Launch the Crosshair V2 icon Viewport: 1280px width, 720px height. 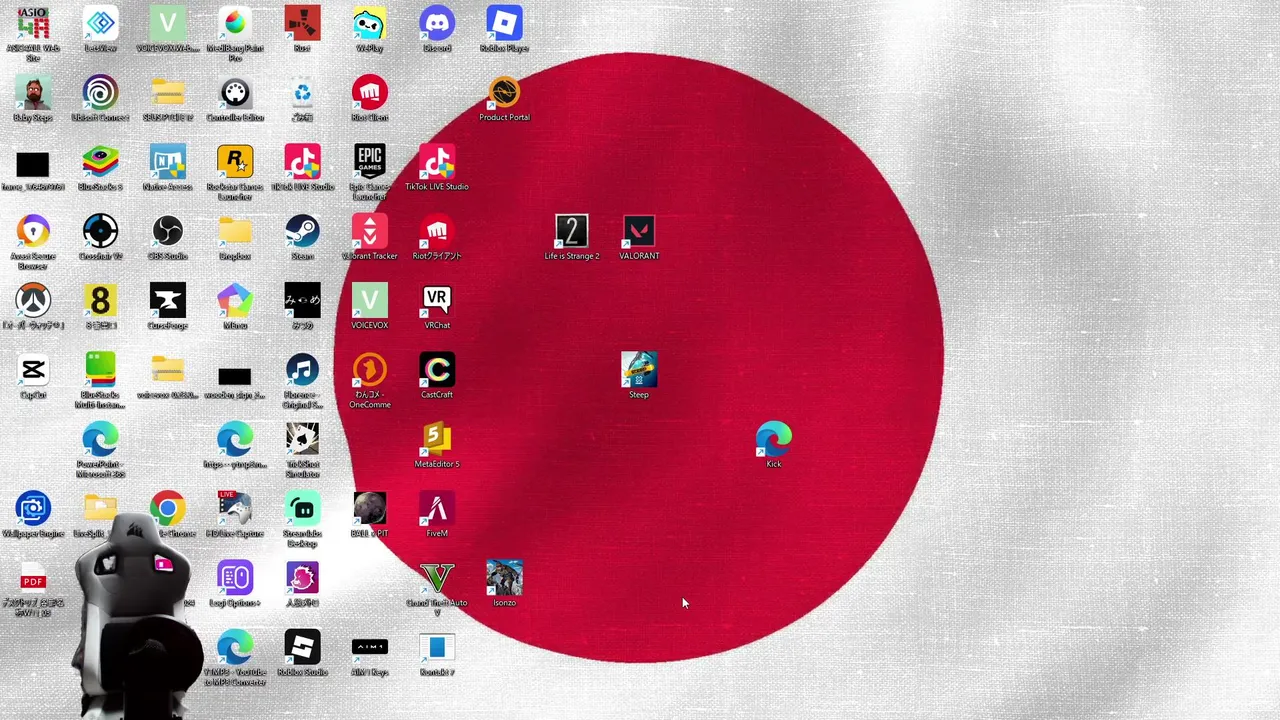pyautogui.click(x=100, y=231)
